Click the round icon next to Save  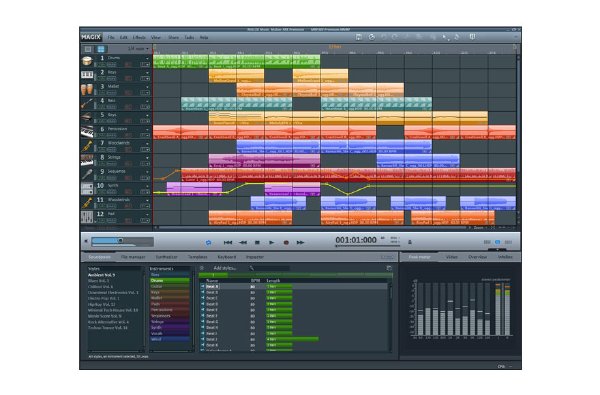point(371,37)
